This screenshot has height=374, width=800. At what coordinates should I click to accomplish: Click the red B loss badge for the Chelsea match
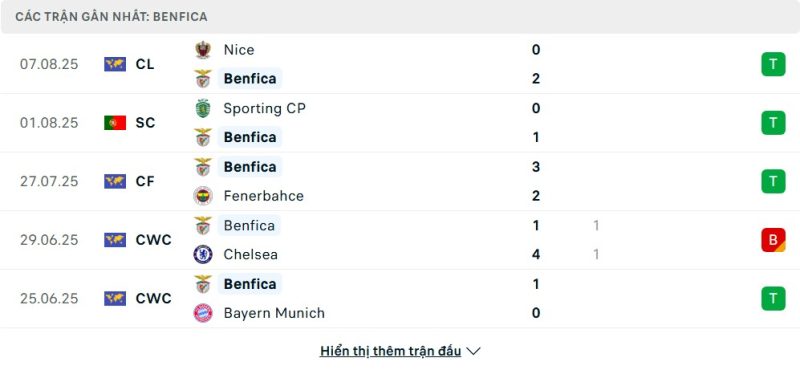tap(773, 240)
